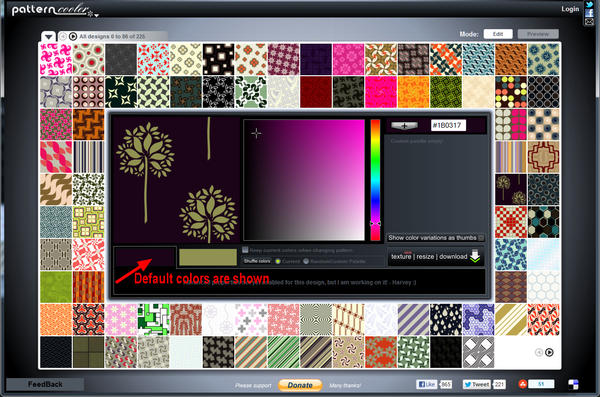The width and height of the screenshot is (600, 397).
Task: Select the optical starburst pattern thumbnail
Action: [x=316, y=320]
